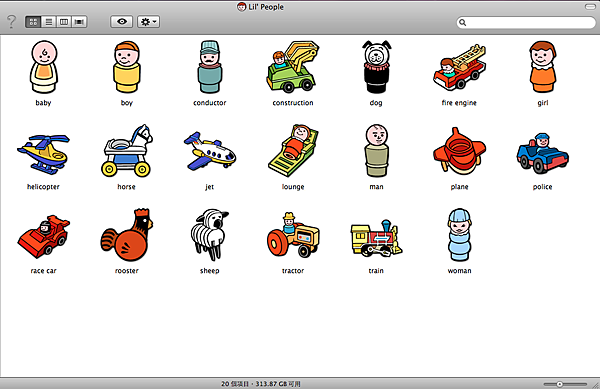Open the Action gear dropdown menu

coord(148,22)
